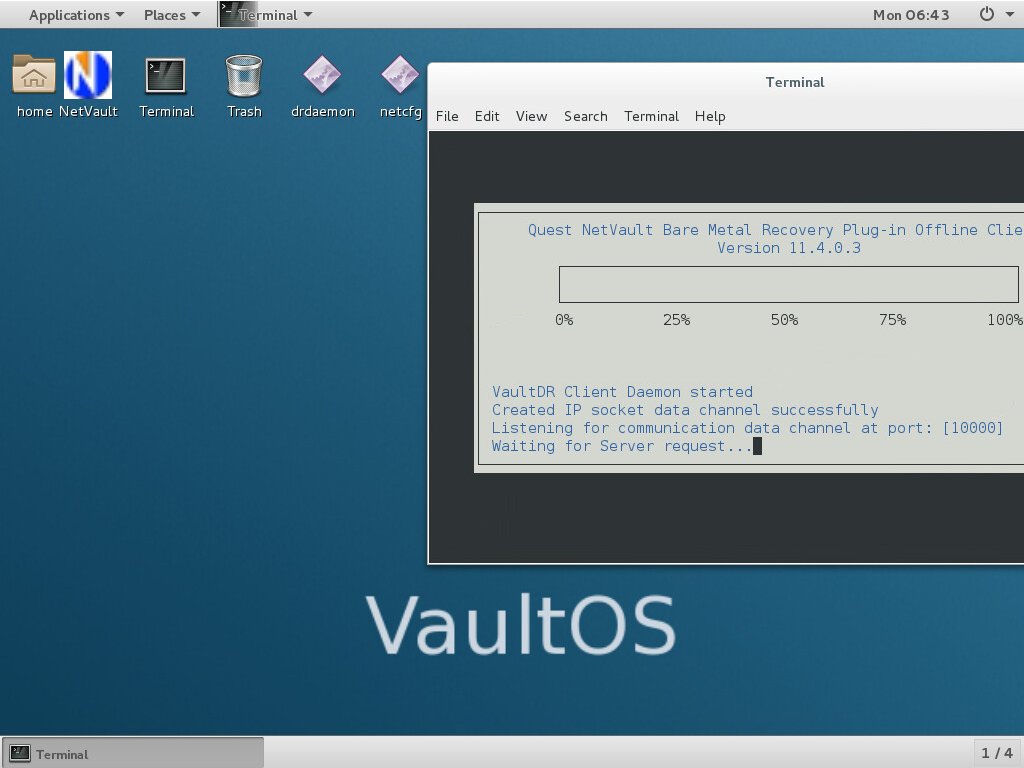The width and height of the screenshot is (1024, 768).
Task: Open the Places menu
Action: (172, 14)
